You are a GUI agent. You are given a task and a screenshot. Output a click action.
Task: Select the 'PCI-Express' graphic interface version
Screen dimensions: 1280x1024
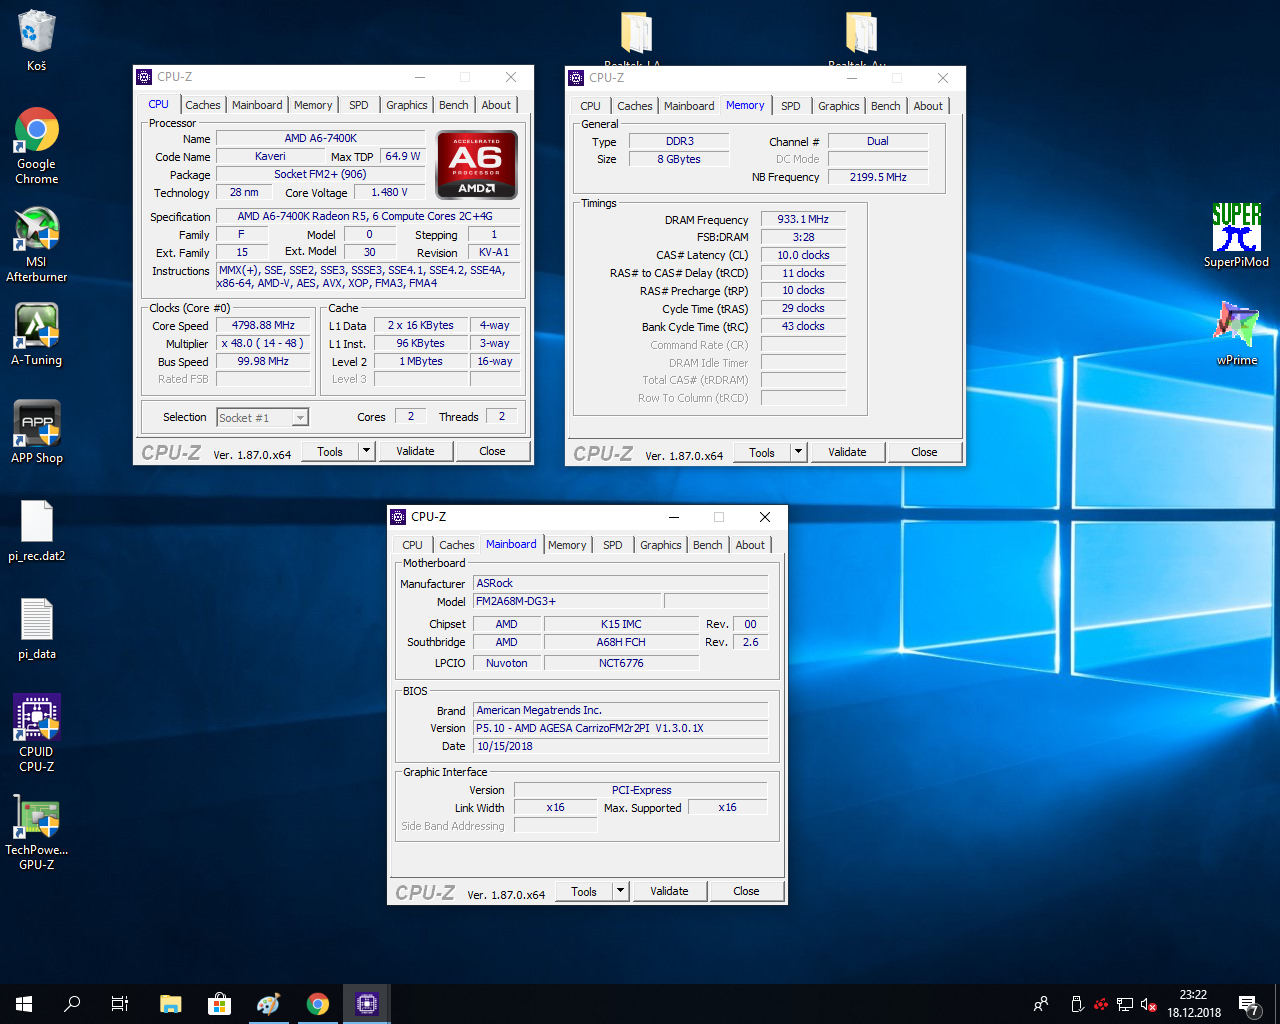pos(641,790)
